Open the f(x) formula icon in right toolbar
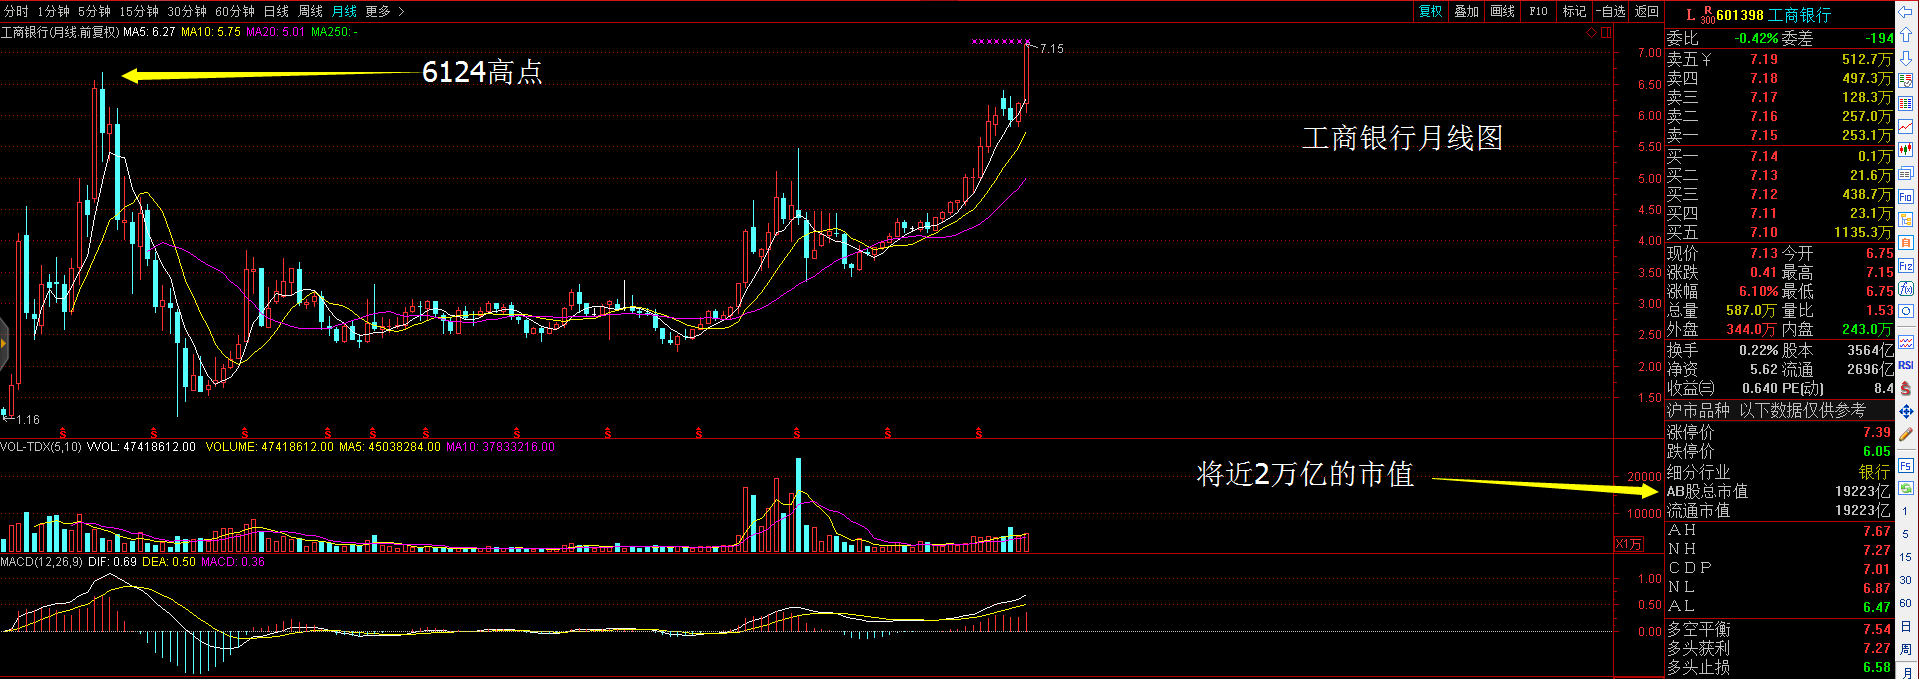The image size is (1919, 679). coord(1906,289)
